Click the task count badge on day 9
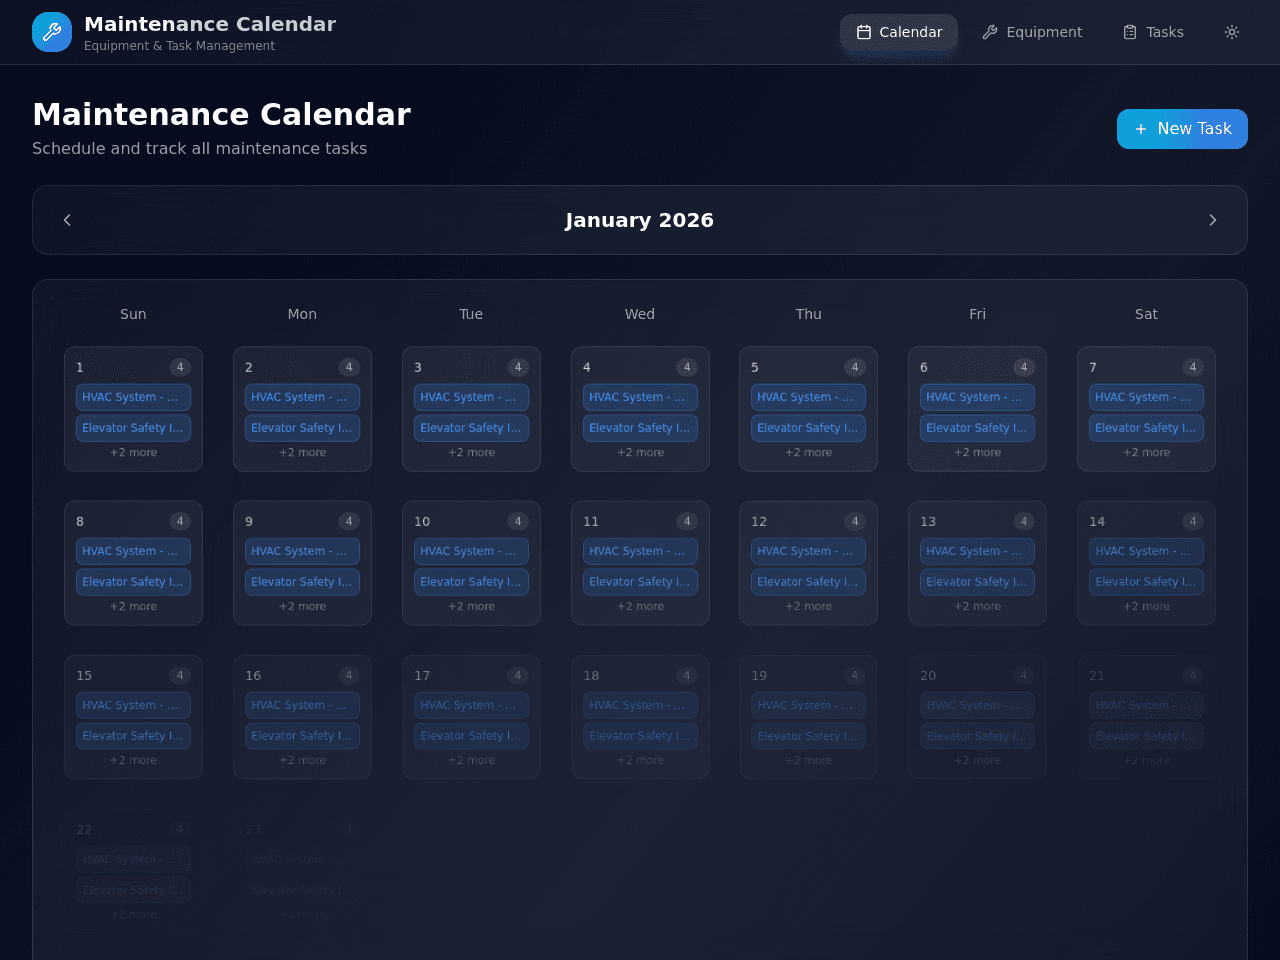This screenshot has width=1280, height=960. coord(349,521)
